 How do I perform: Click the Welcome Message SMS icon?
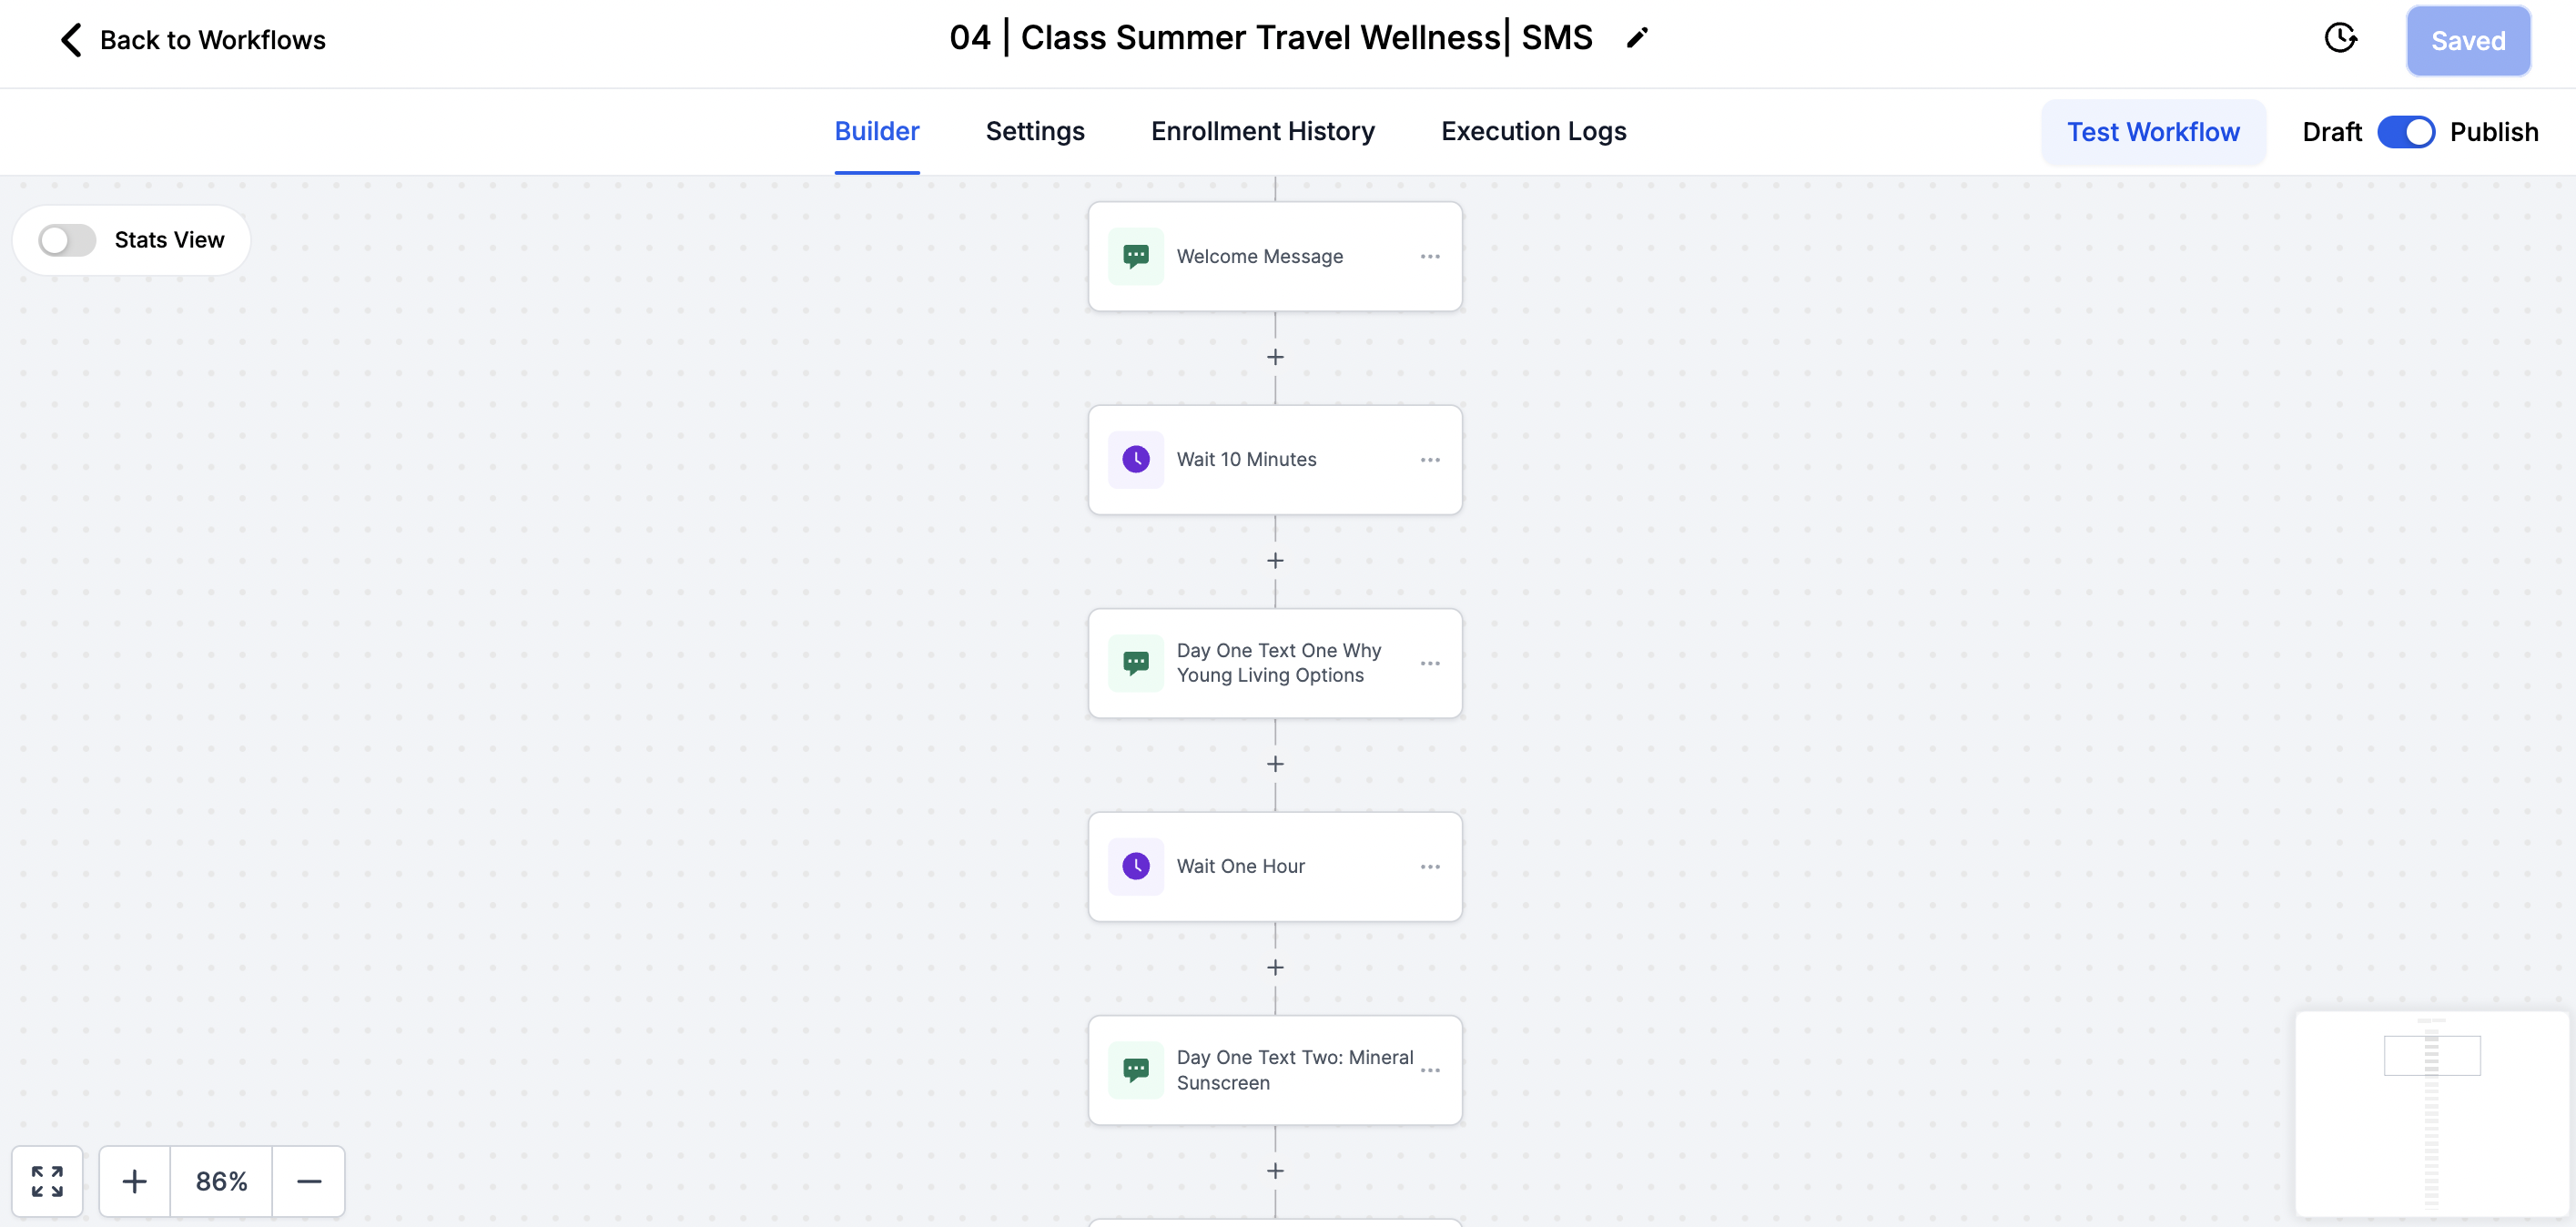tap(1136, 256)
